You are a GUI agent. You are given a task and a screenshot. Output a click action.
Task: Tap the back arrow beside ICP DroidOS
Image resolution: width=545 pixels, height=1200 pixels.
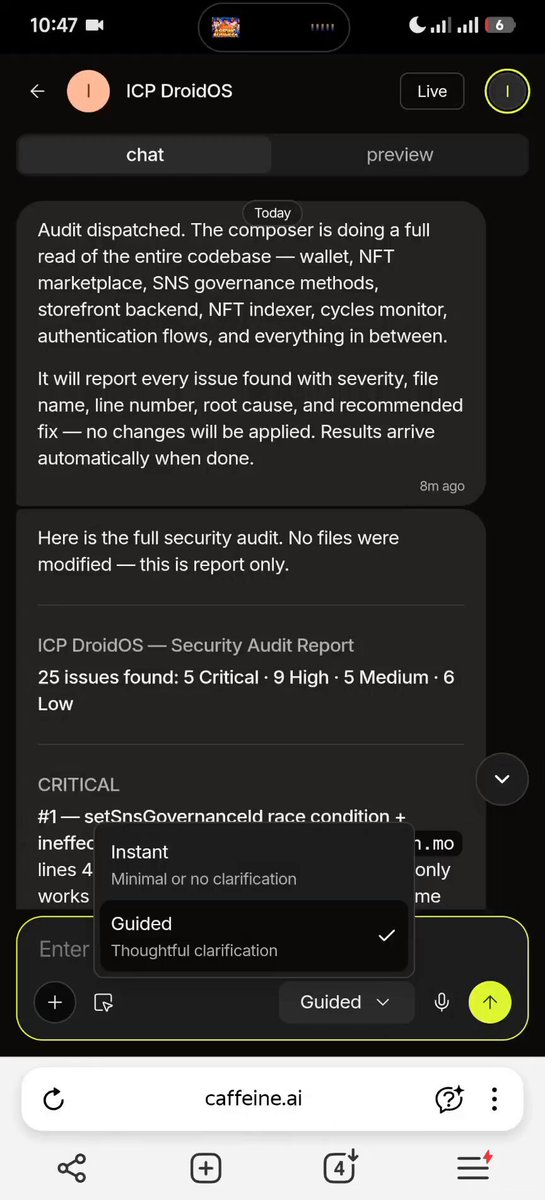click(x=37, y=91)
